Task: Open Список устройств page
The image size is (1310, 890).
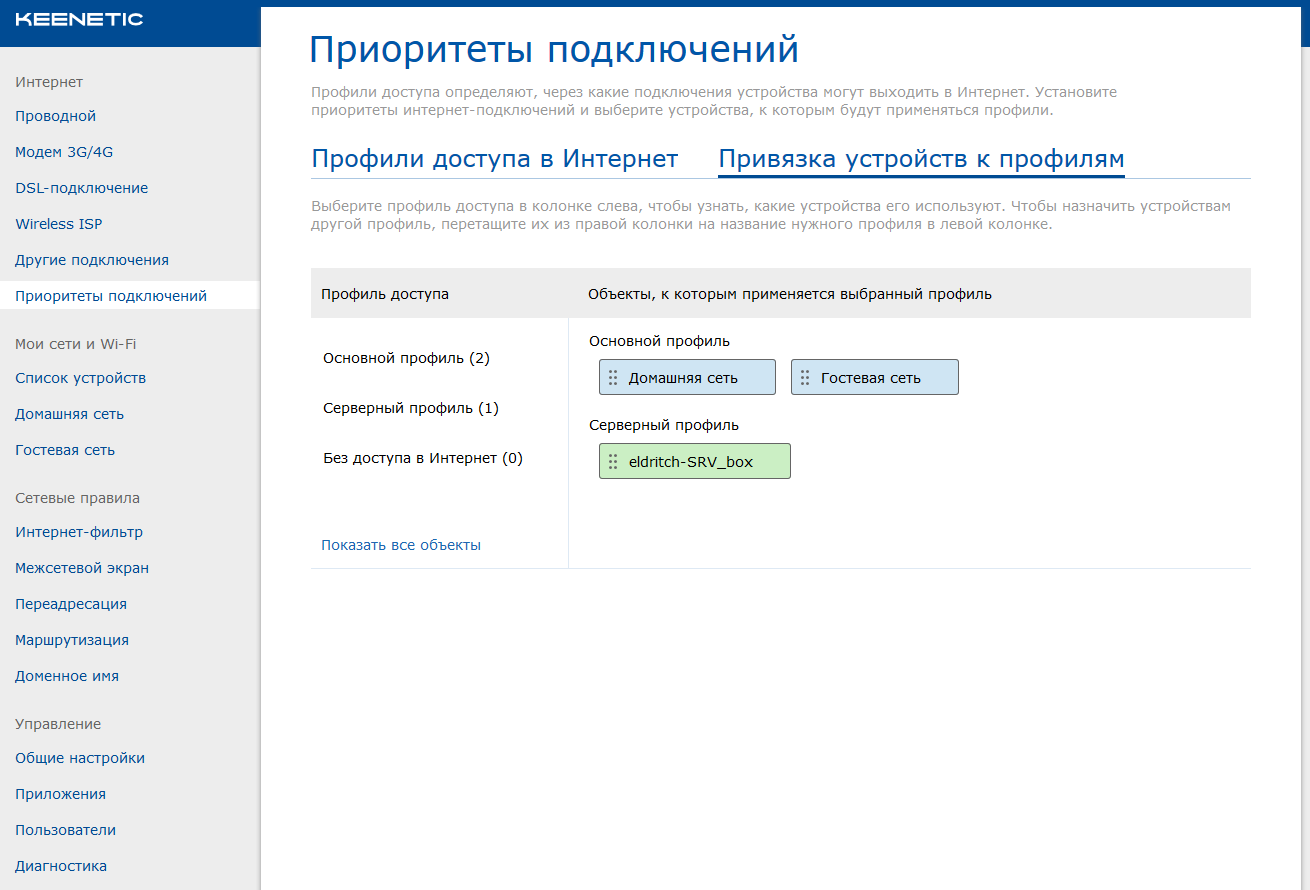Action: coord(81,378)
